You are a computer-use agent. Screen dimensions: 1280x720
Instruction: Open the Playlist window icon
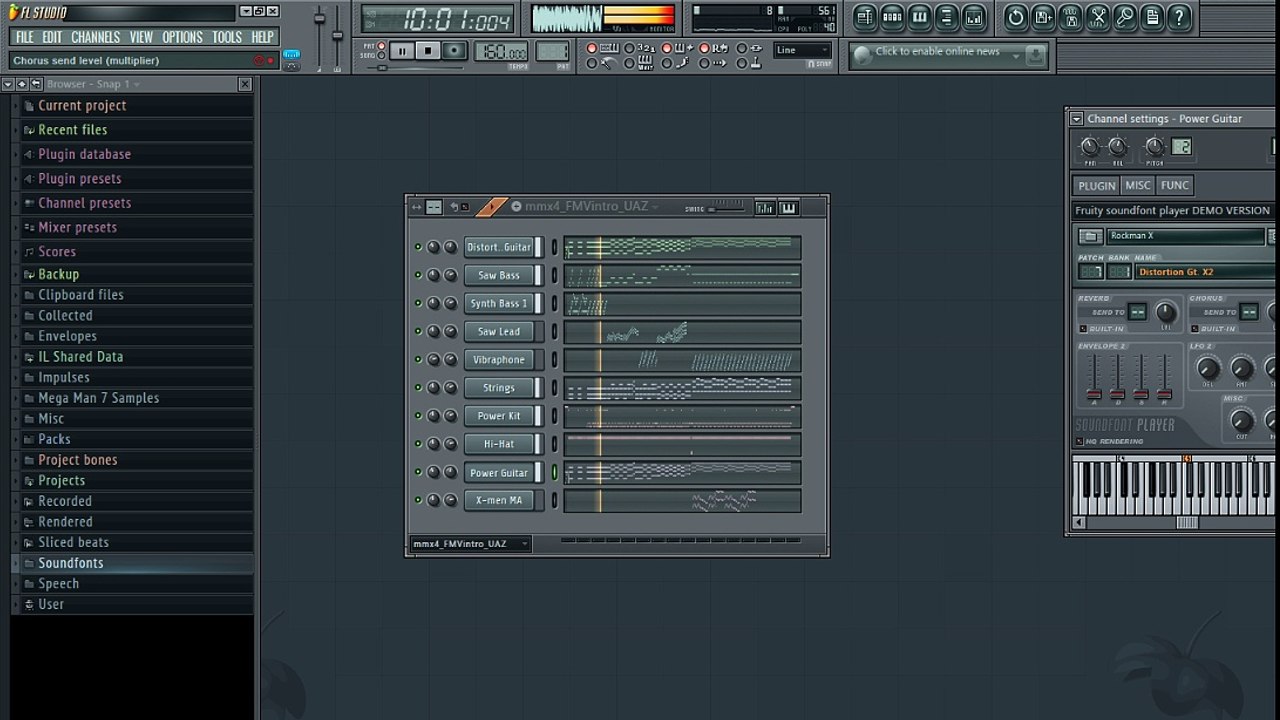point(865,17)
